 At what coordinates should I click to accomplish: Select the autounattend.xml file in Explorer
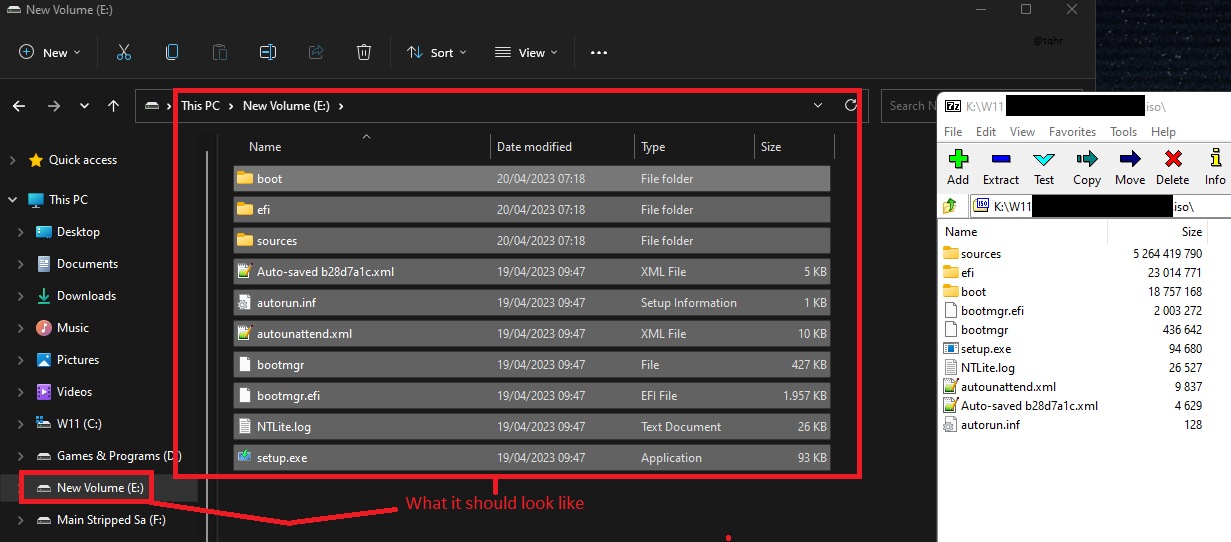click(304, 334)
